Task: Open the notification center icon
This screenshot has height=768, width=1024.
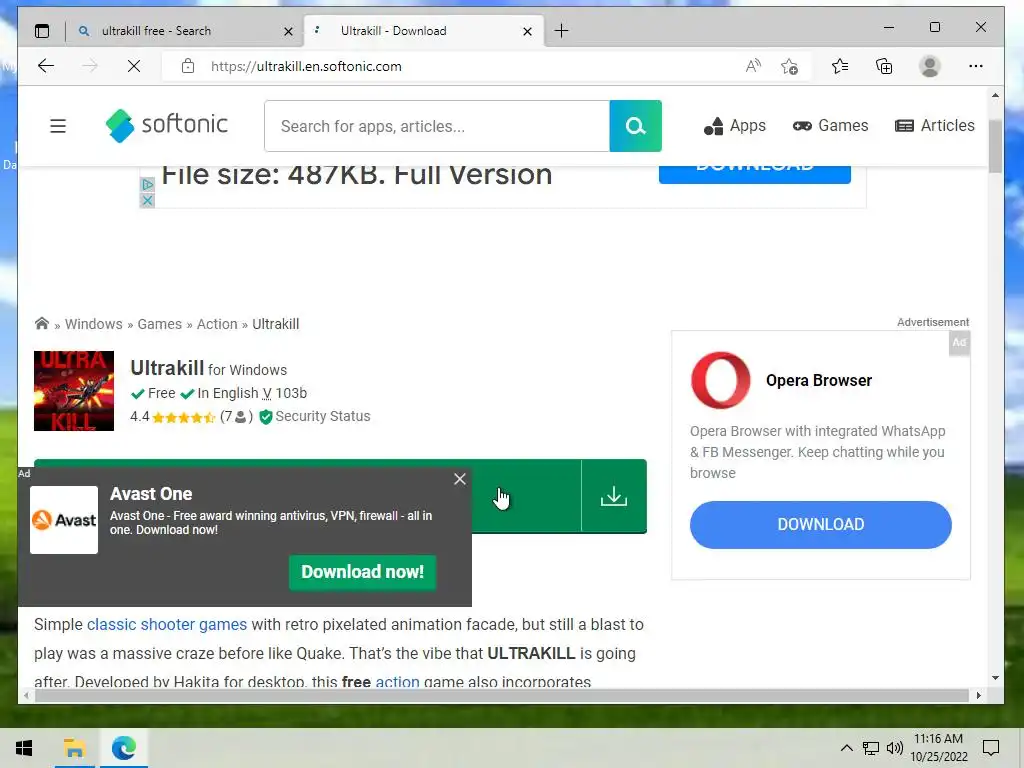Action: tap(991, 748)
